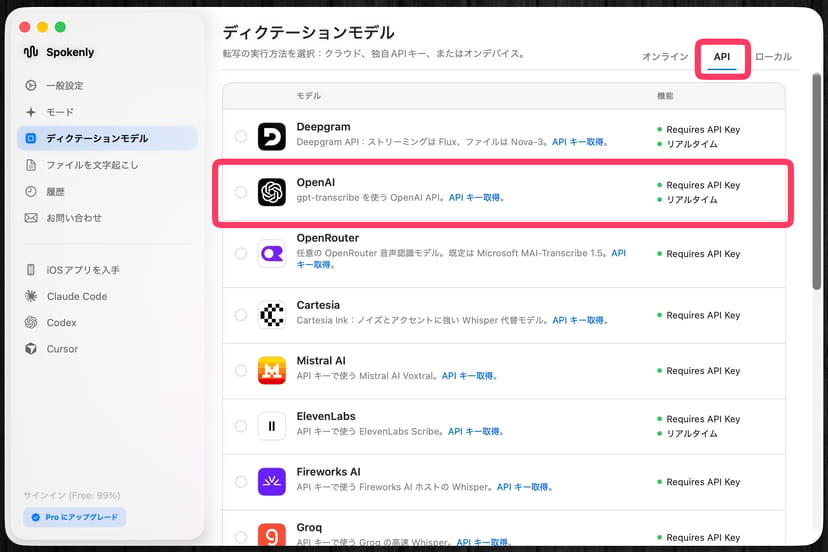The height and width of the screenshot is (552, 828).
Task: Select the Mistral AI radio button
Action: tap(241, 370)
